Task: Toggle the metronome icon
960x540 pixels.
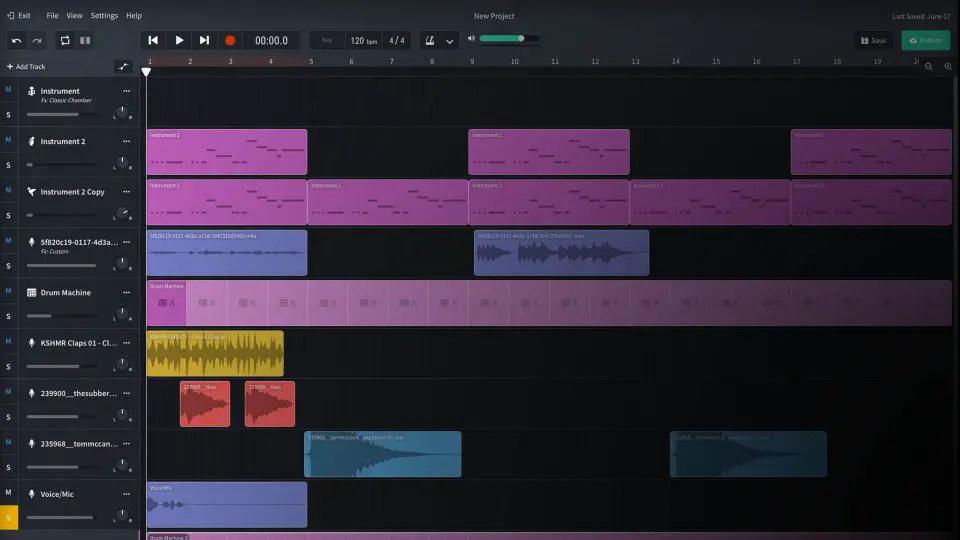Action: click(430, 40)
